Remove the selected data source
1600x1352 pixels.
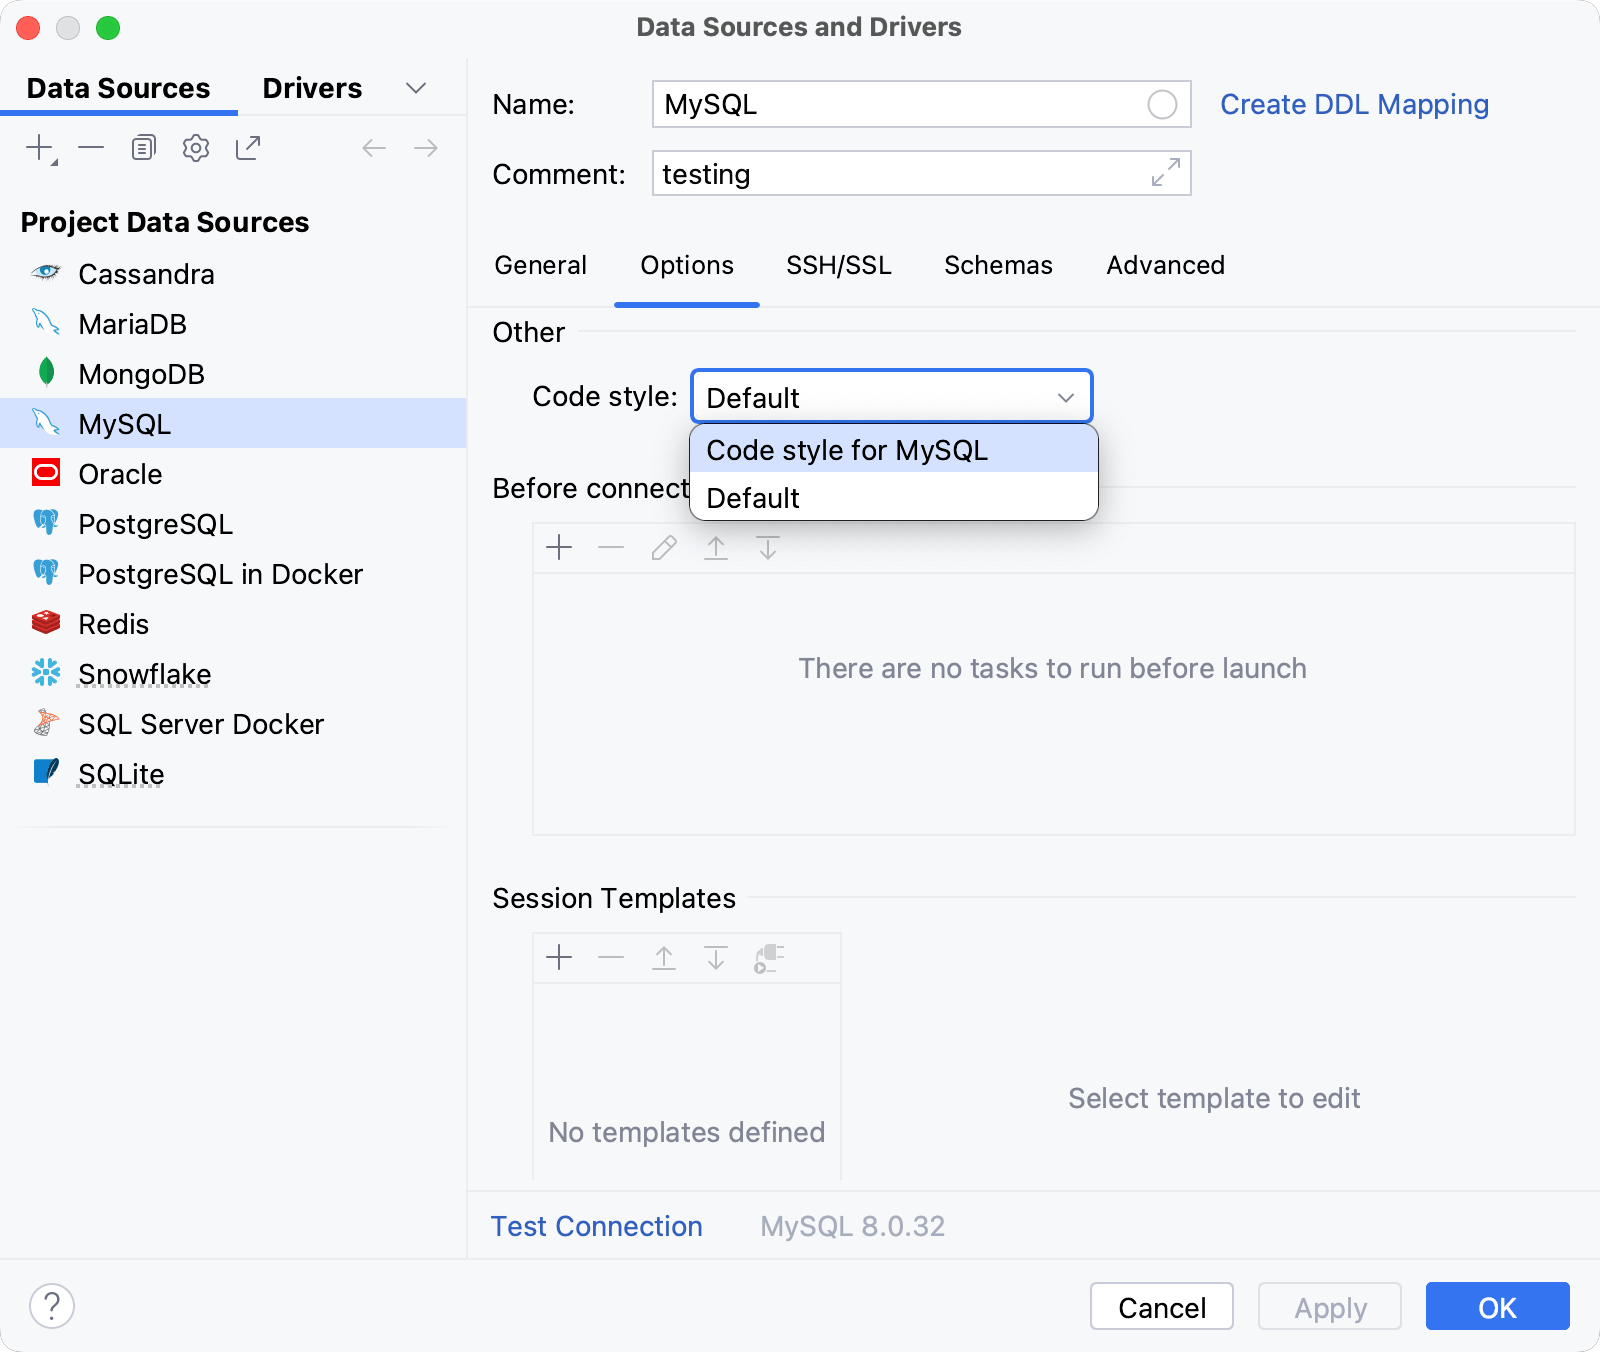(91, 147)
